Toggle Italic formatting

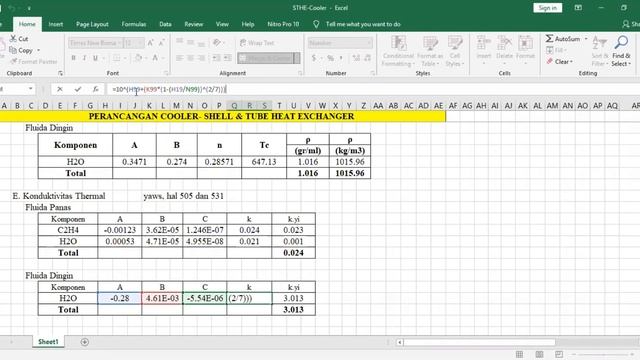pyautogui.click(x=84, y=58)
